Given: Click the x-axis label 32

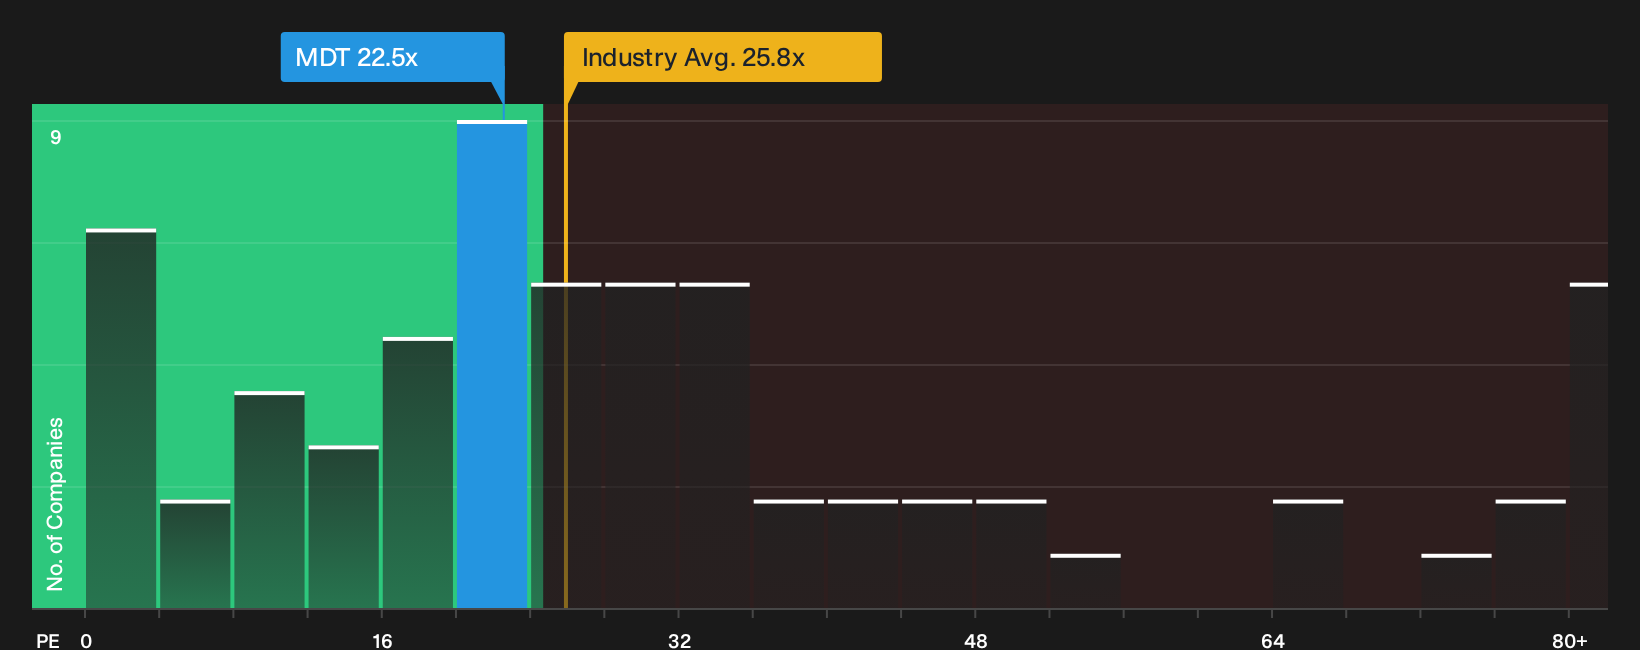Looking at the screenshot, I should point(679,641).
